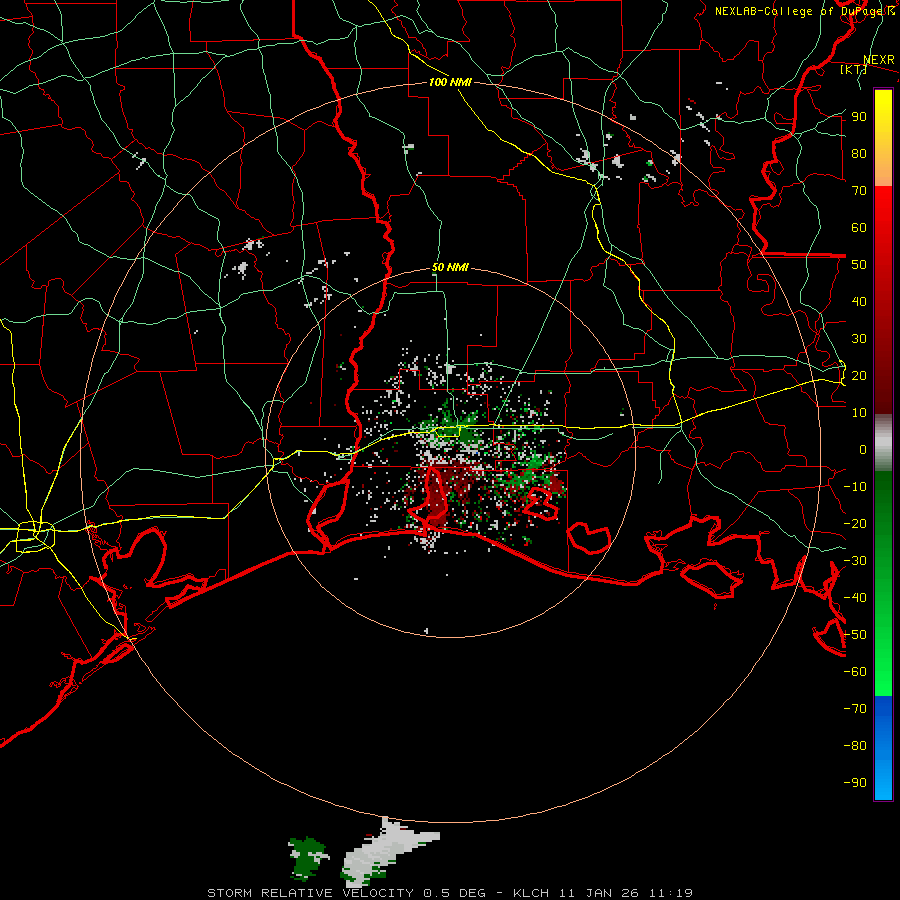Click the large gray echo below the outer ring

tap(387, 851)
